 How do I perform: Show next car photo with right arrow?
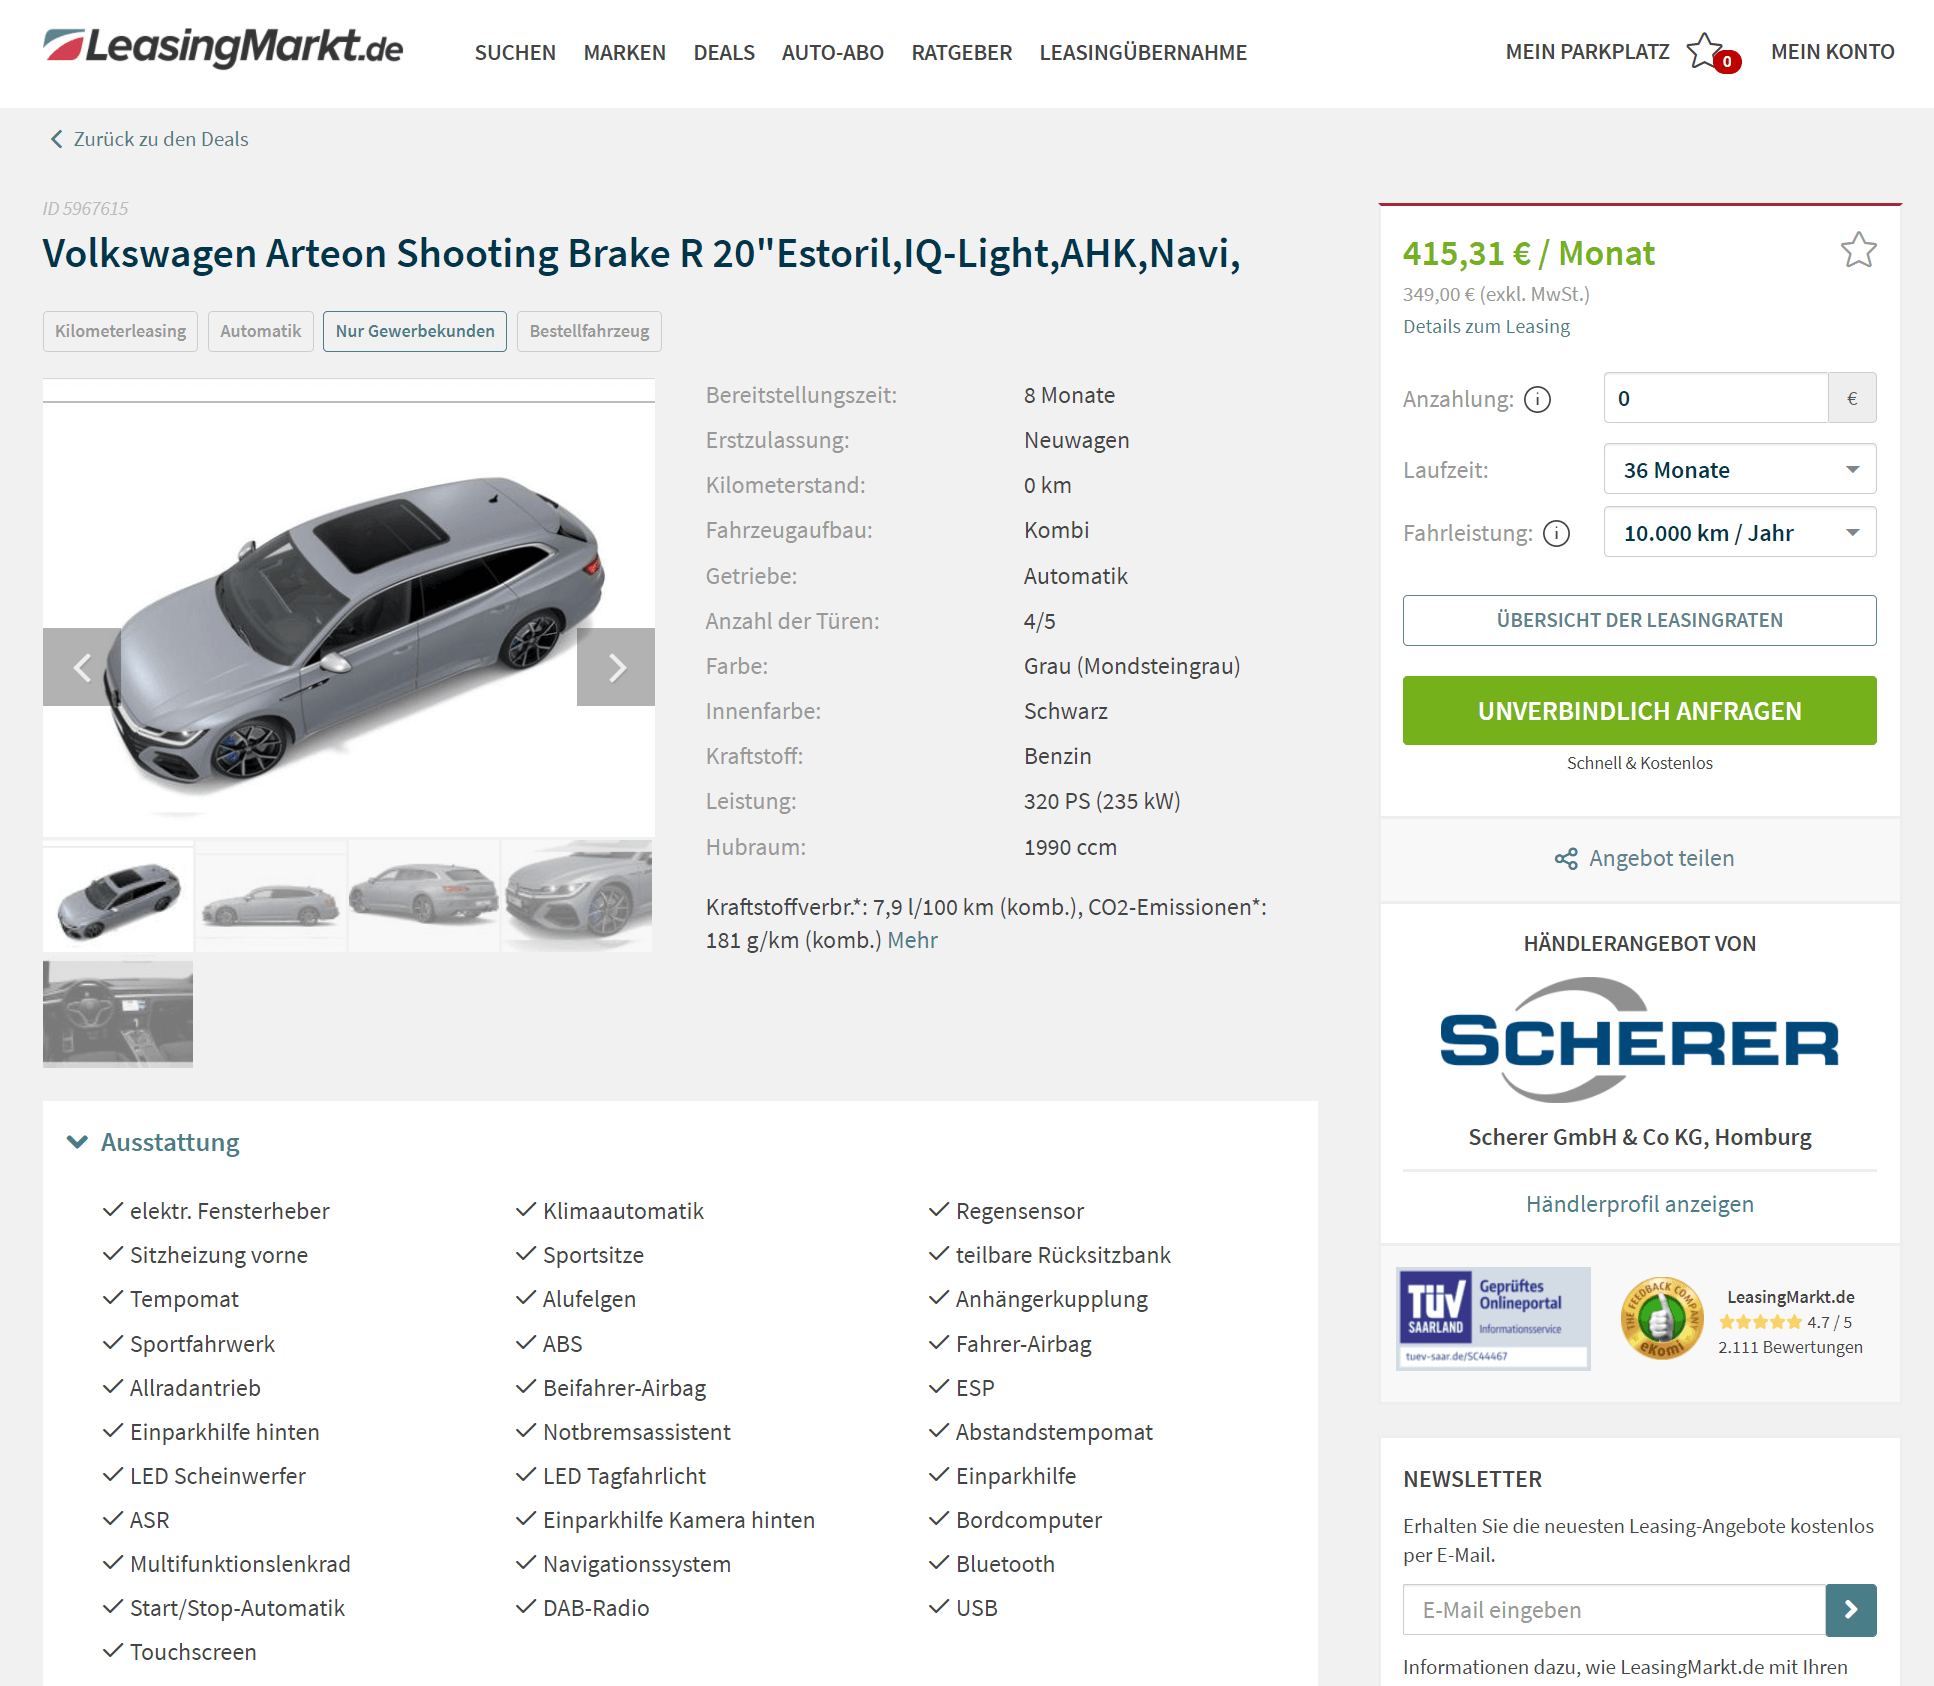[616, 667]
